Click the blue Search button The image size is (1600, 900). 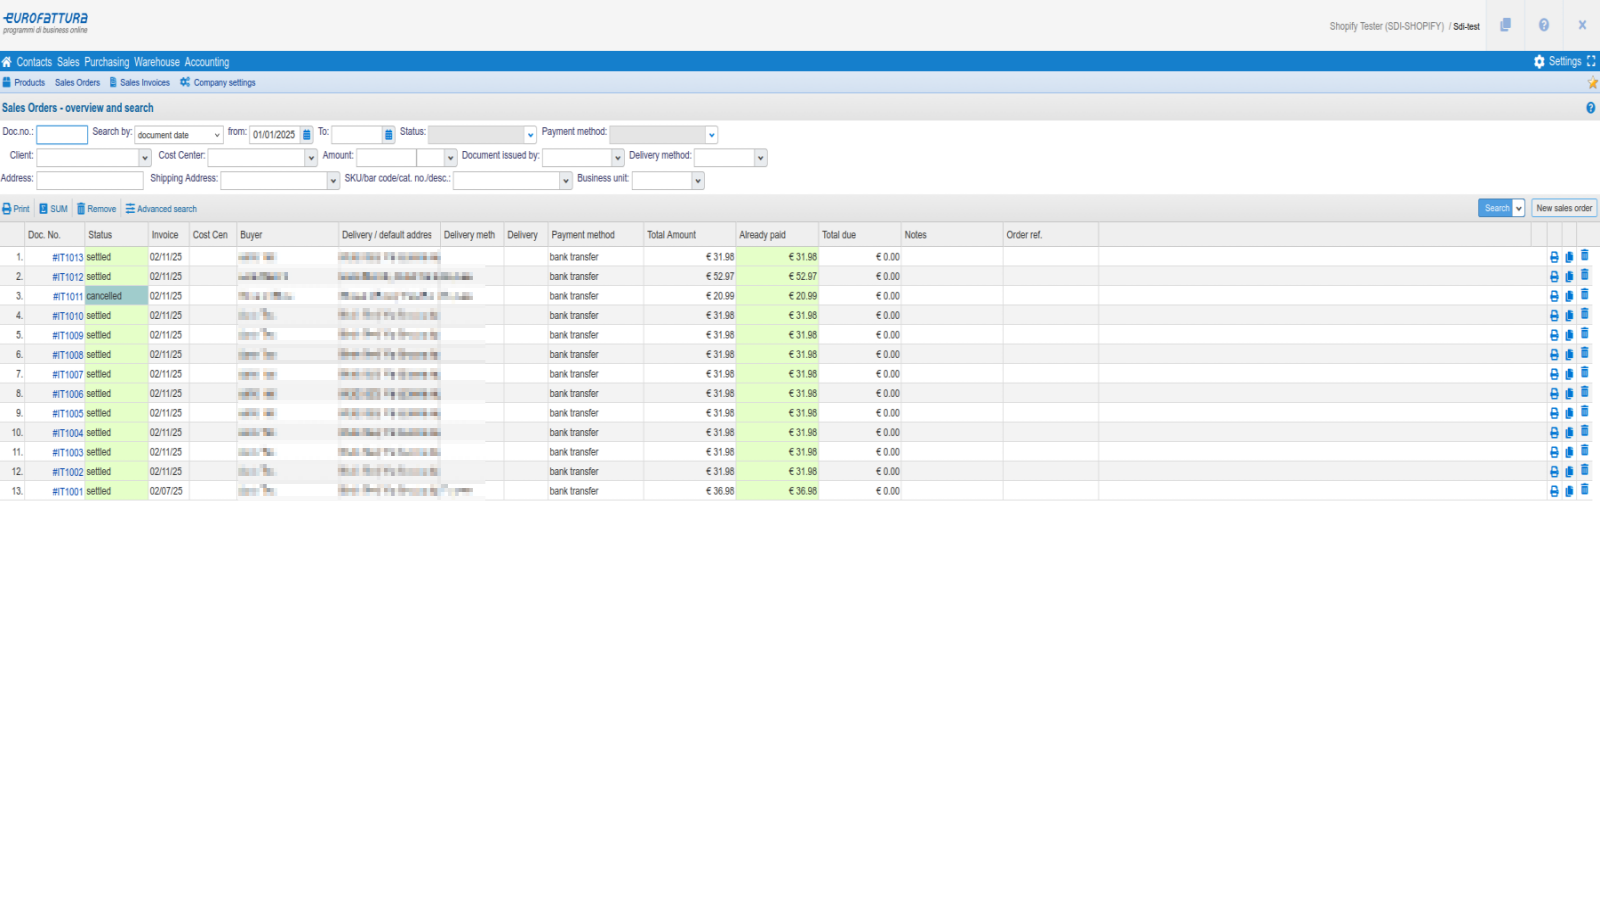[1496, 208]
